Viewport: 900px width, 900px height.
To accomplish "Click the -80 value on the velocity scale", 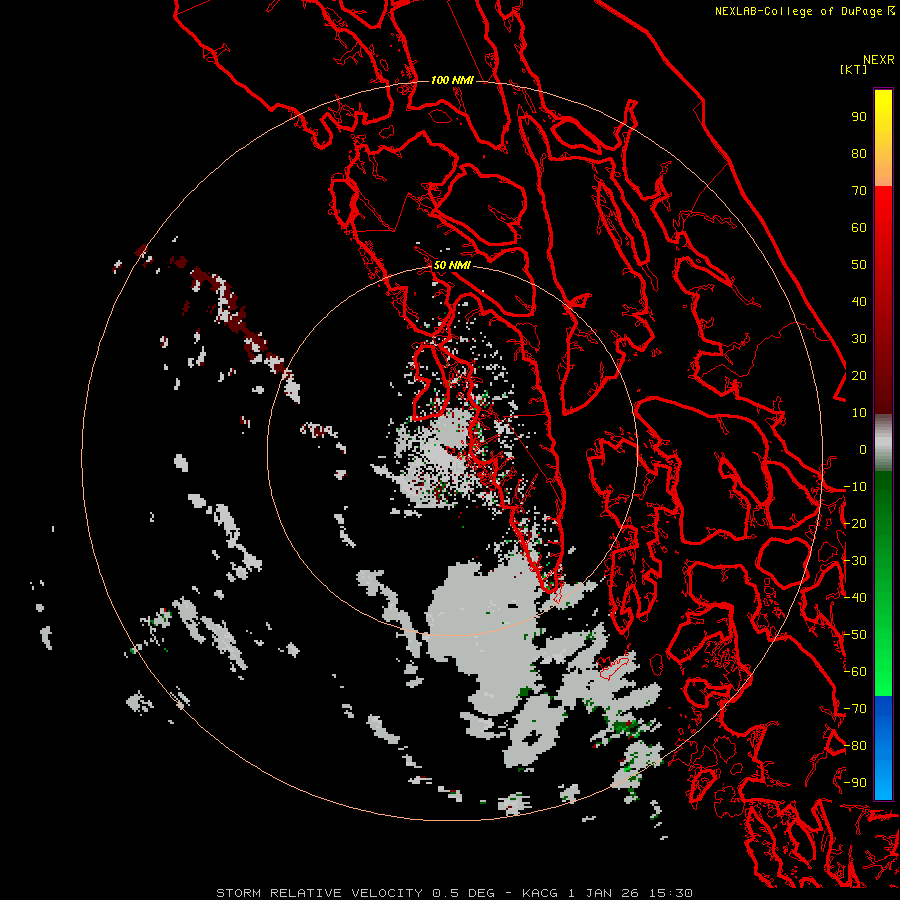I will tap(855, 746).
